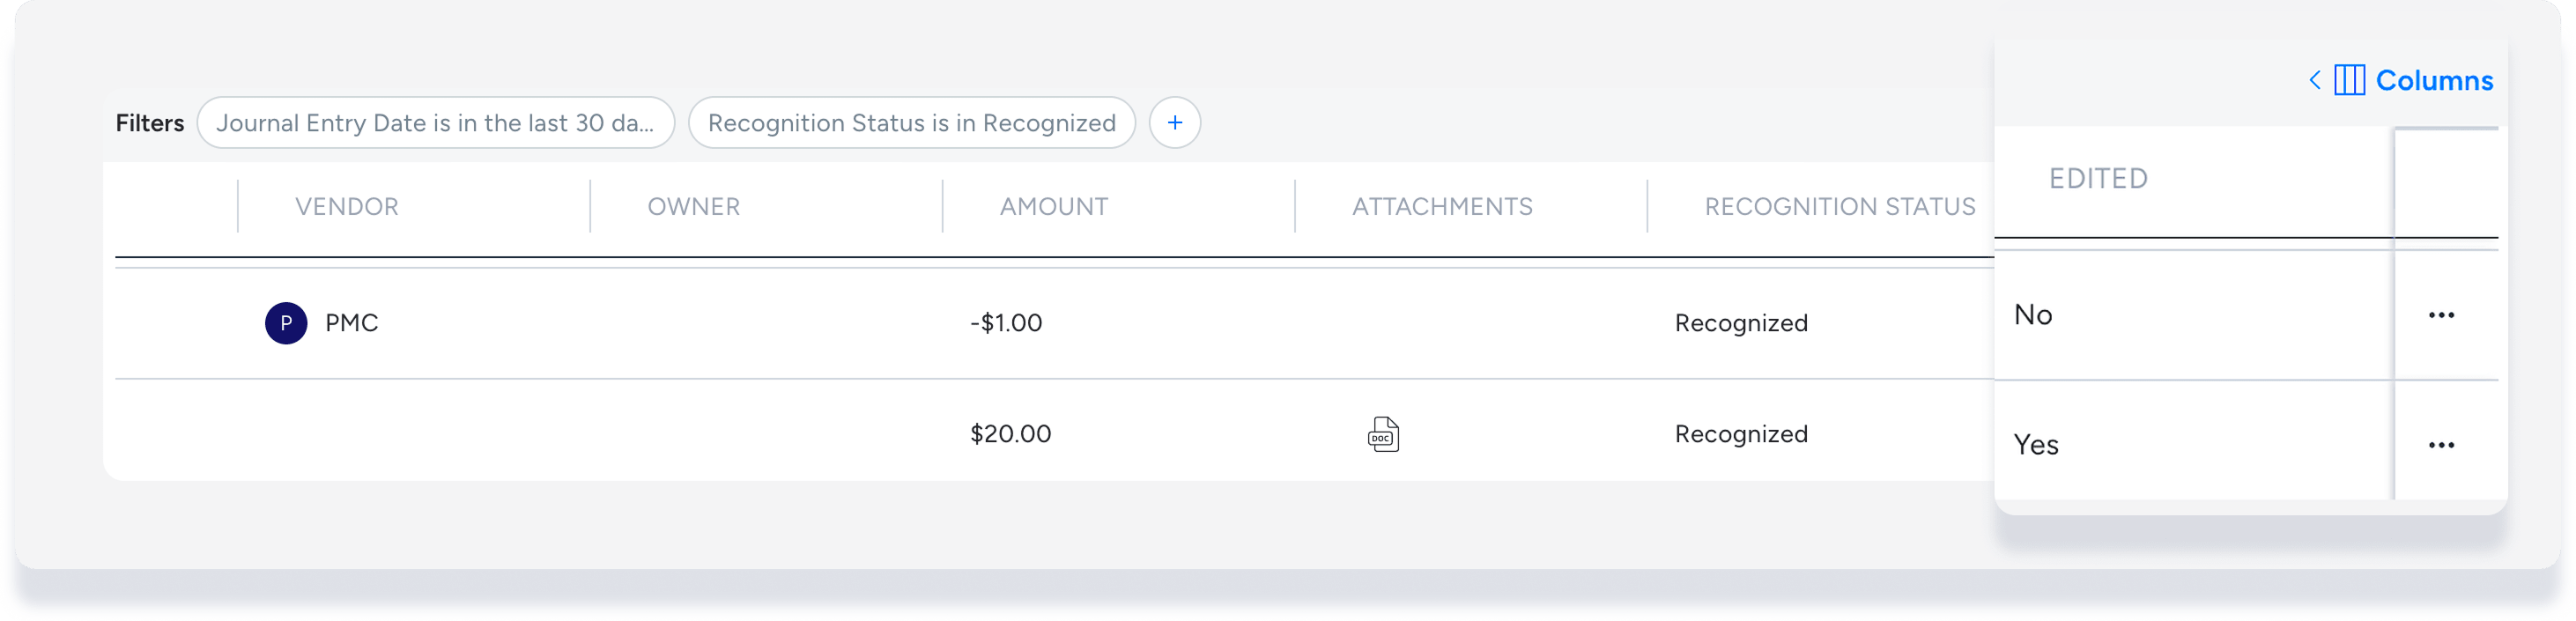Screen dimensions: 2576x621
Task: Open three-dot menu for the Yes row
Action: [x=2441, y=445]
